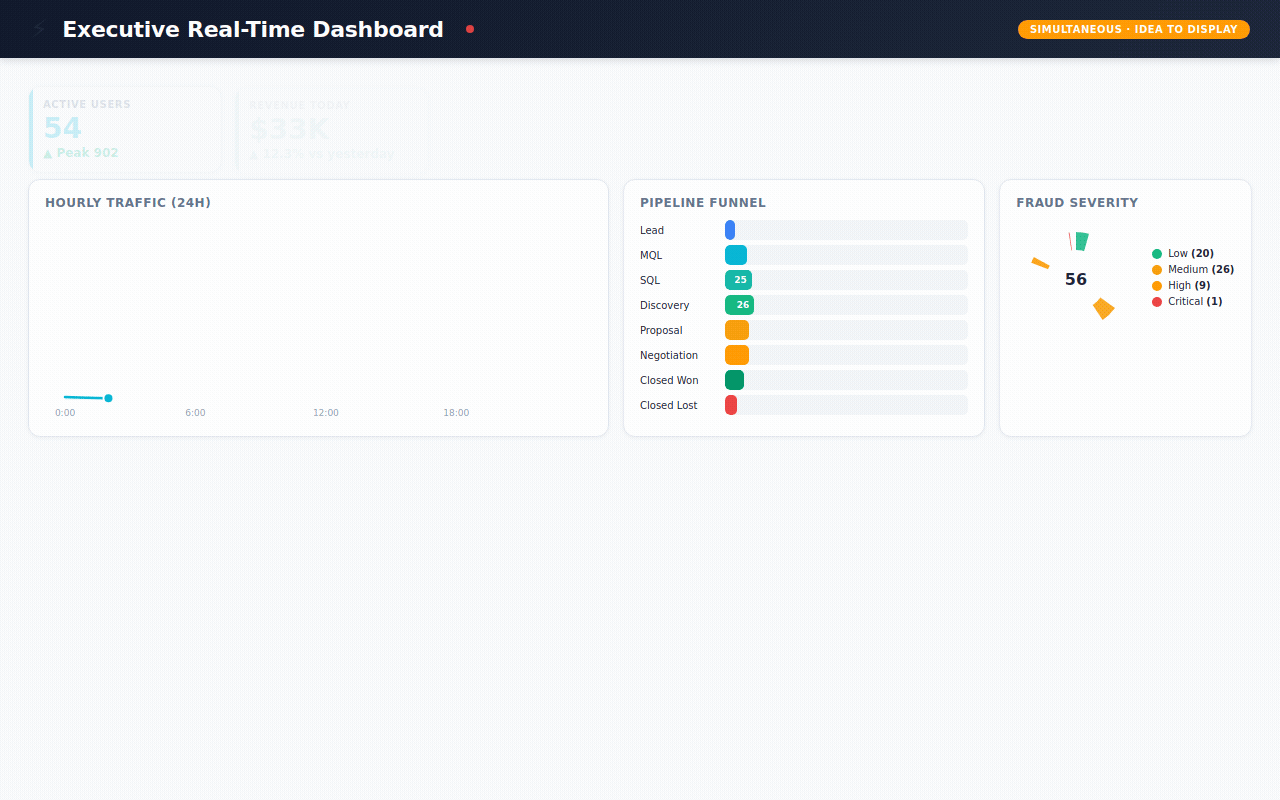1280x800 pixels.
Task: Click the Closed Lost red funnel bar
Action: 731,405
